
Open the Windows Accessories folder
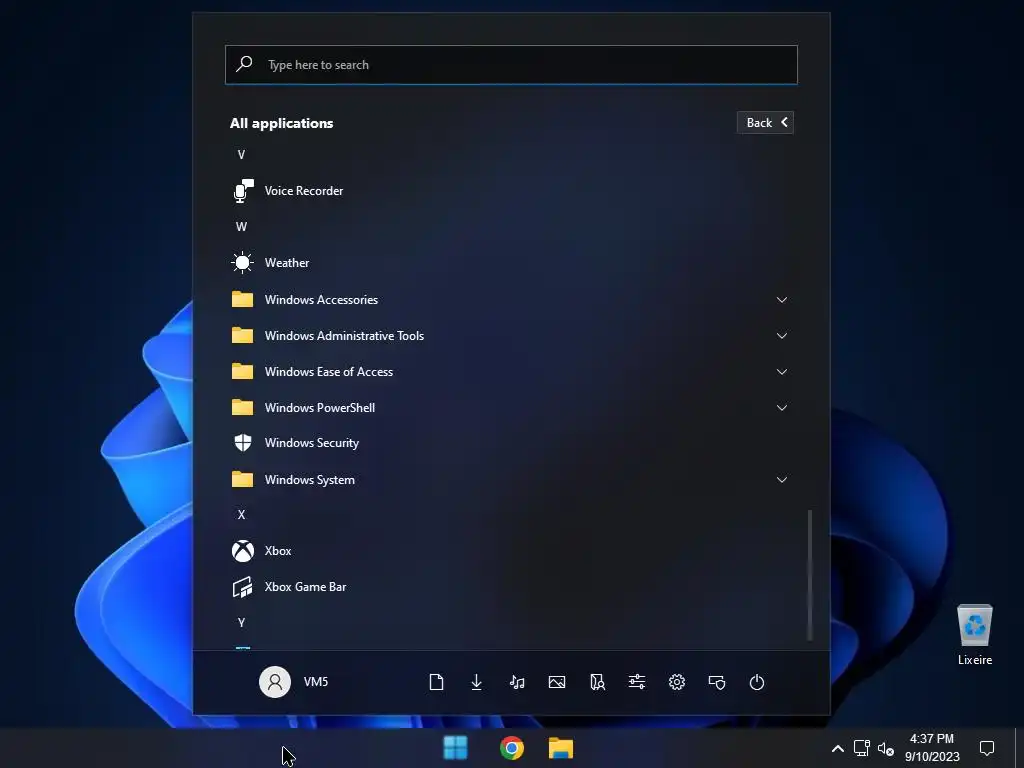(x=513, y=300)
